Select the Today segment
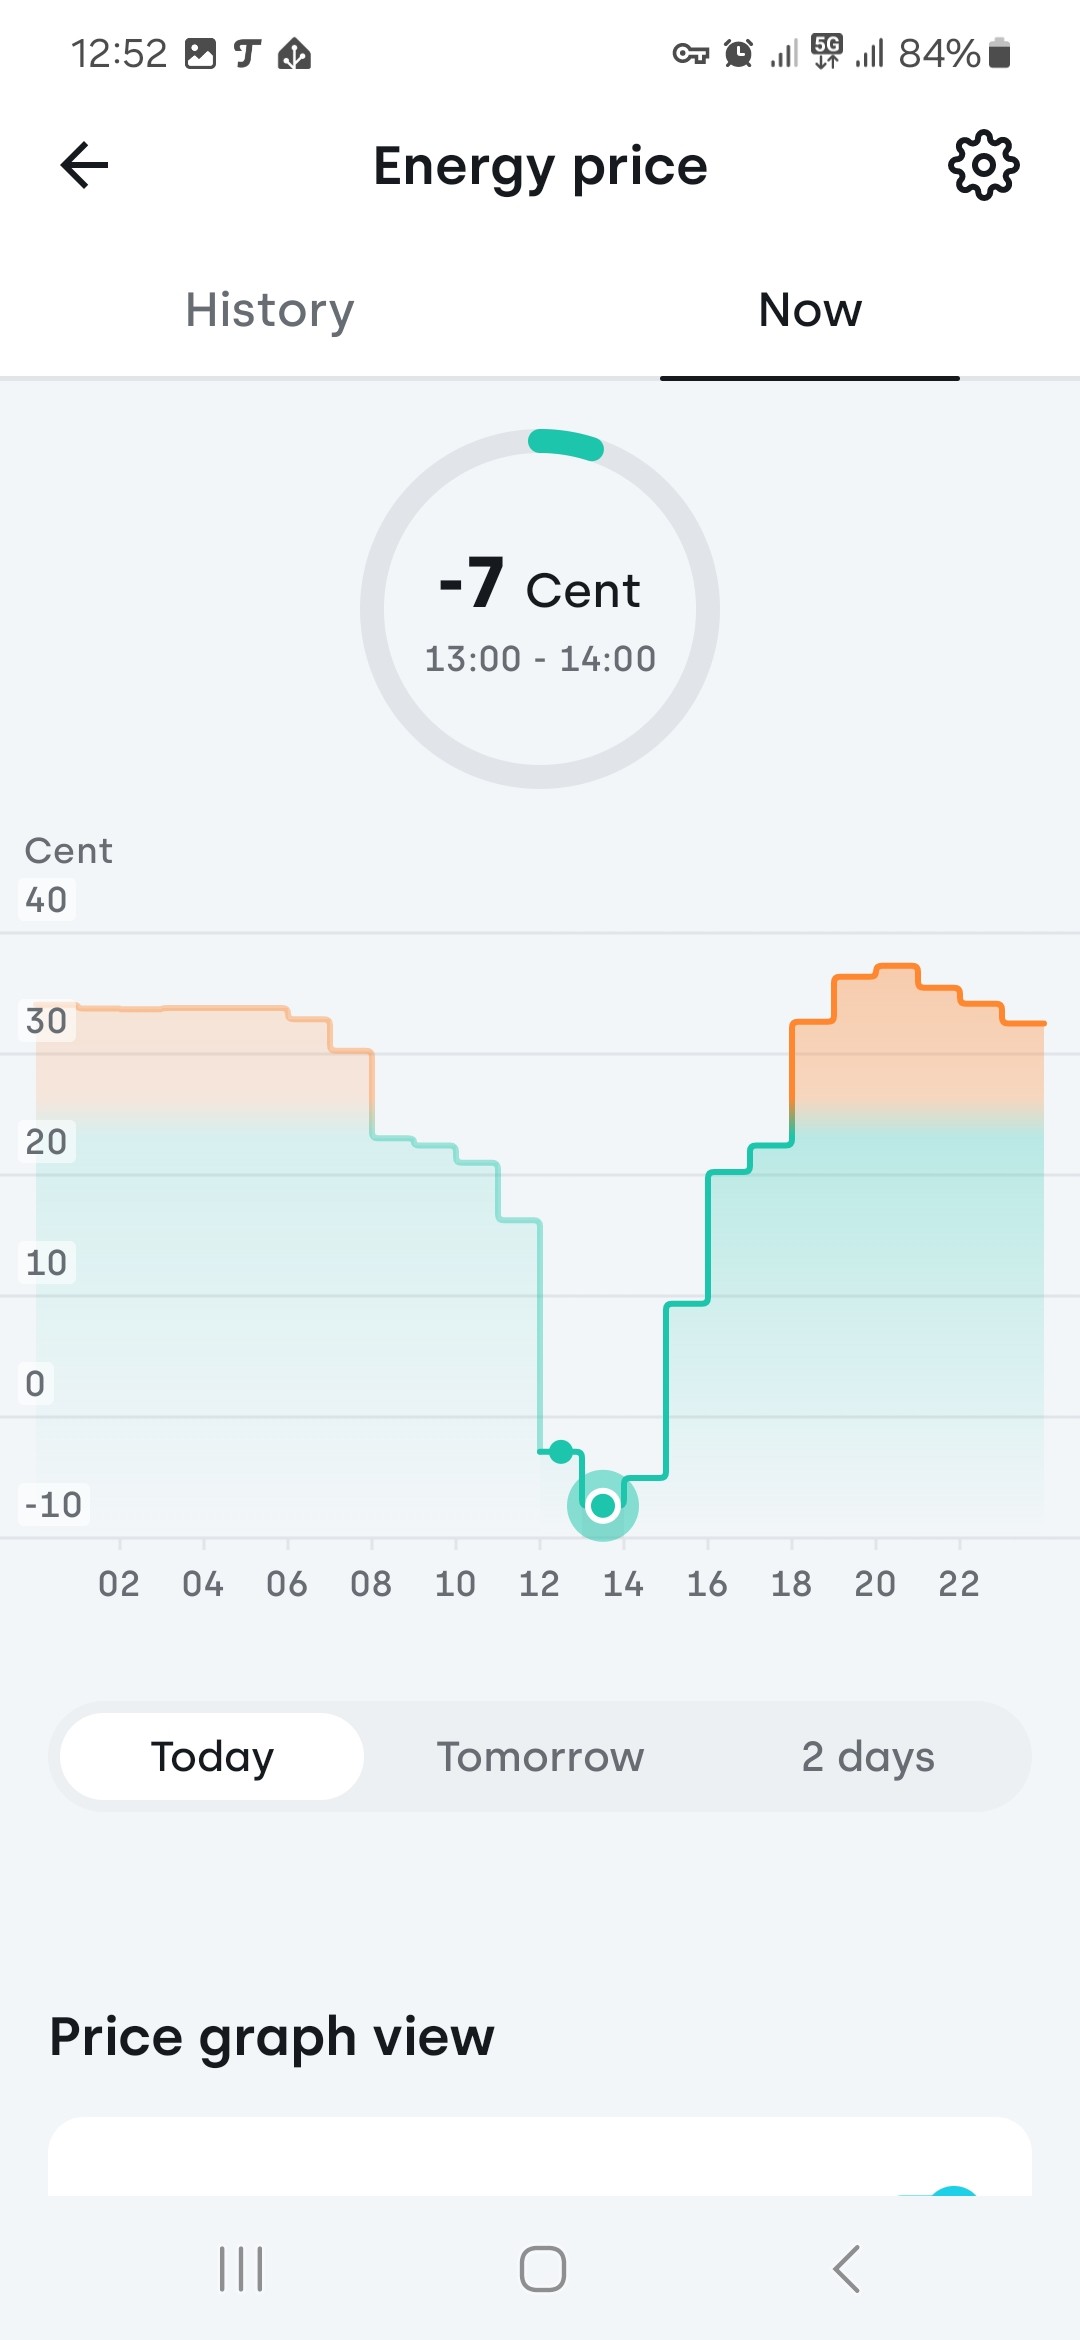 212,1757
